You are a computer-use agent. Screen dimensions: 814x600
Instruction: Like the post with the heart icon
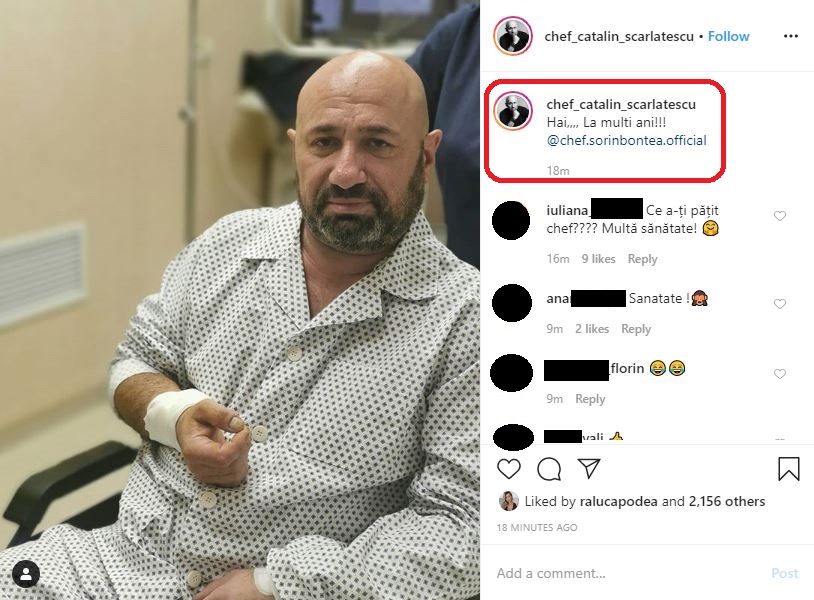click(509, 469)
